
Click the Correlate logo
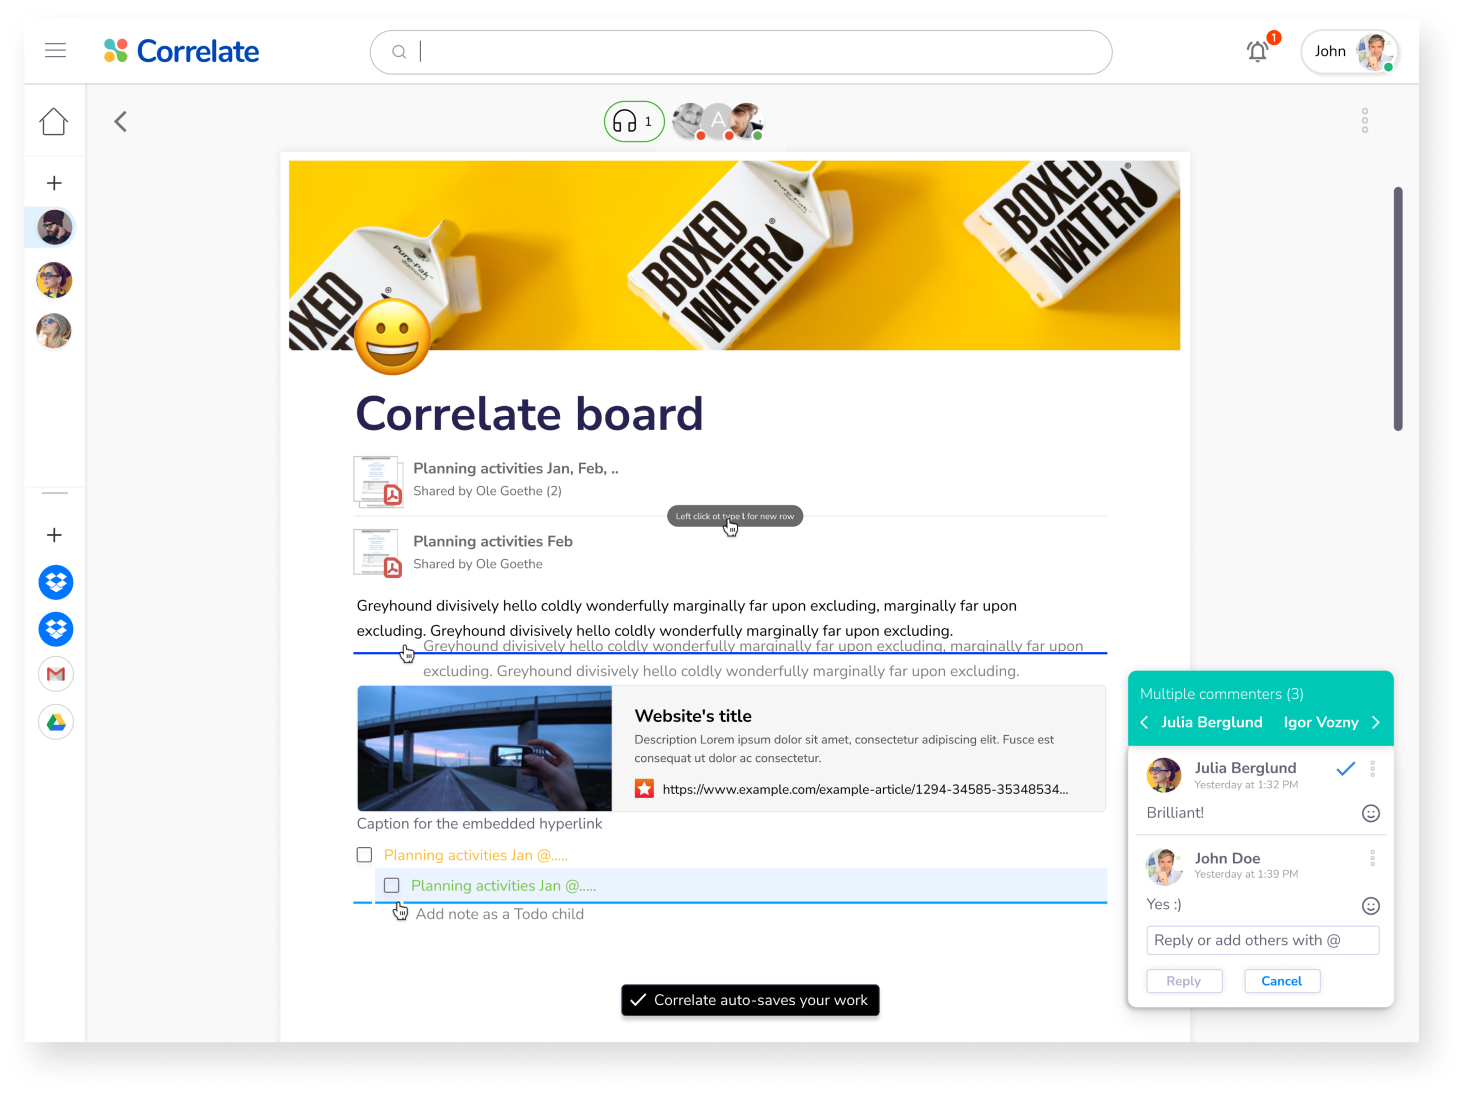click(x=181, y=51)
